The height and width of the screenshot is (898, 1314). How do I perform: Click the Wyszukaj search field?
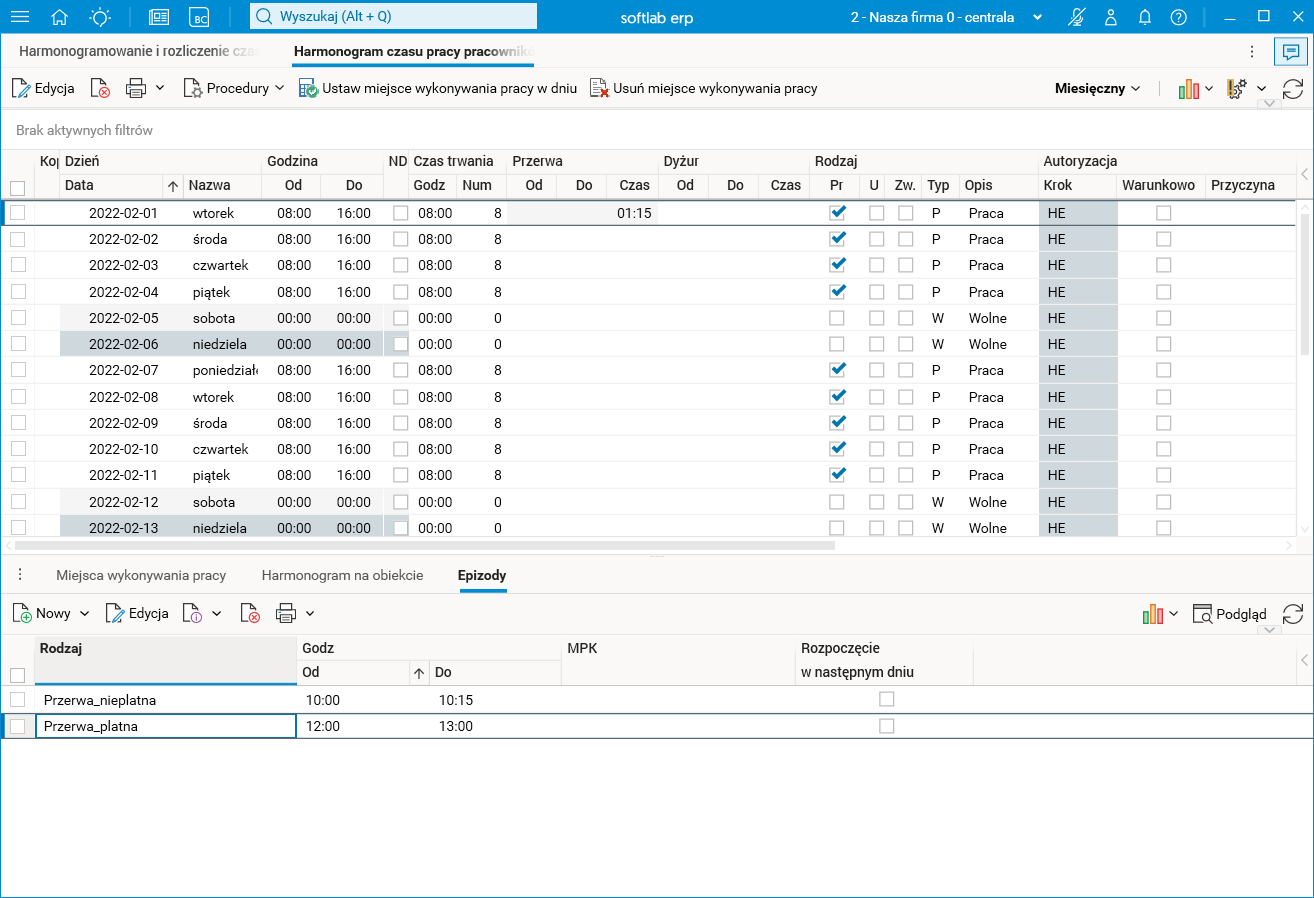click(392, 17)
